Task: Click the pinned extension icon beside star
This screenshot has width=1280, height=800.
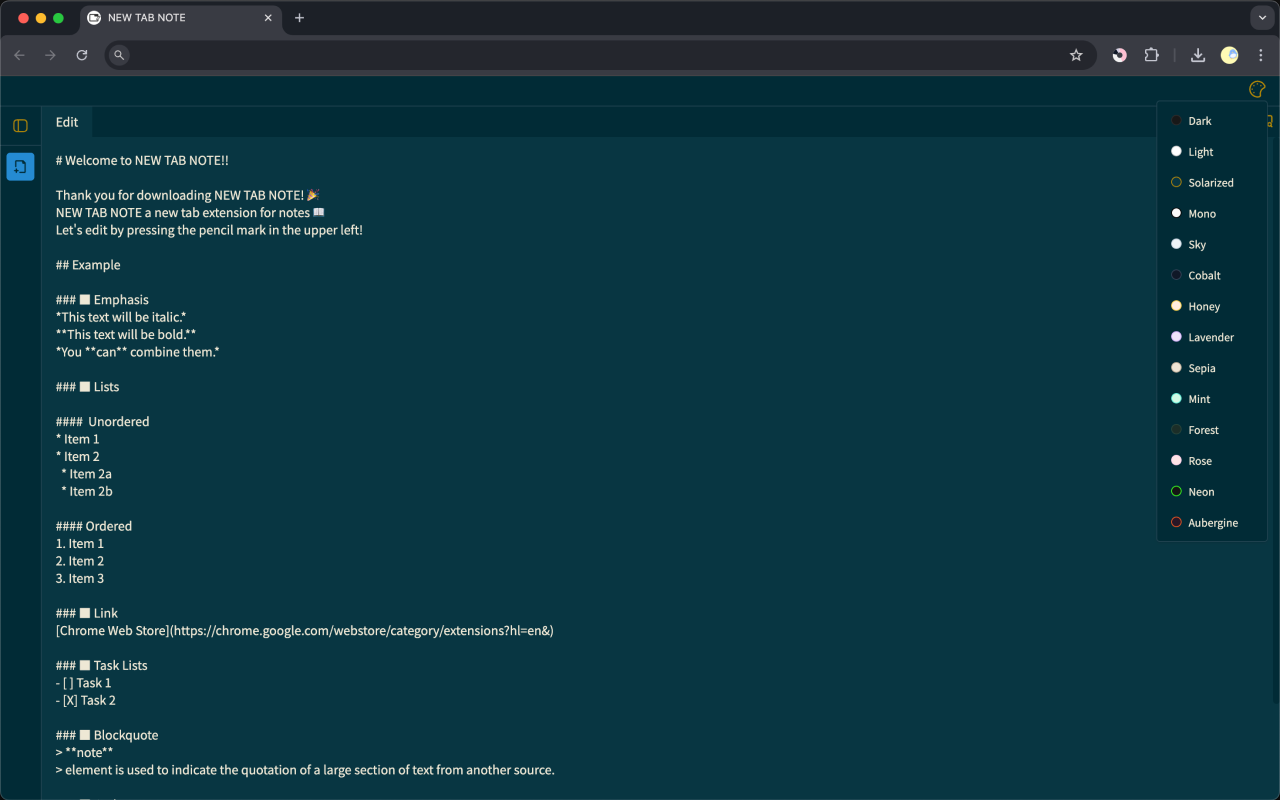Action: click(x=1119, y=55)
